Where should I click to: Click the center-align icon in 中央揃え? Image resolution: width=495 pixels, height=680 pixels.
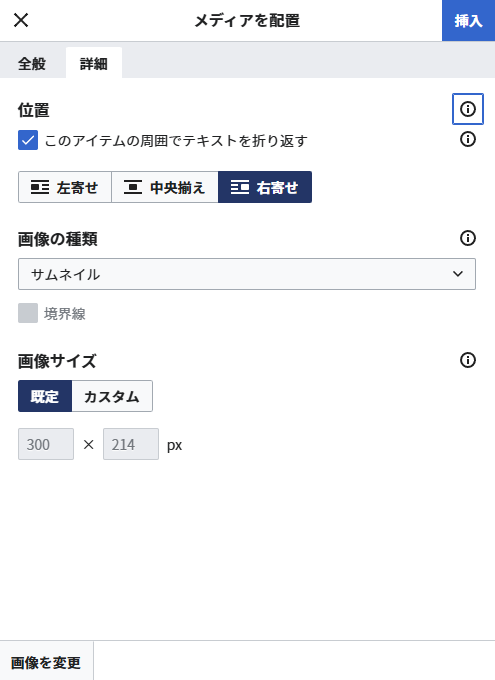[133, 187]
